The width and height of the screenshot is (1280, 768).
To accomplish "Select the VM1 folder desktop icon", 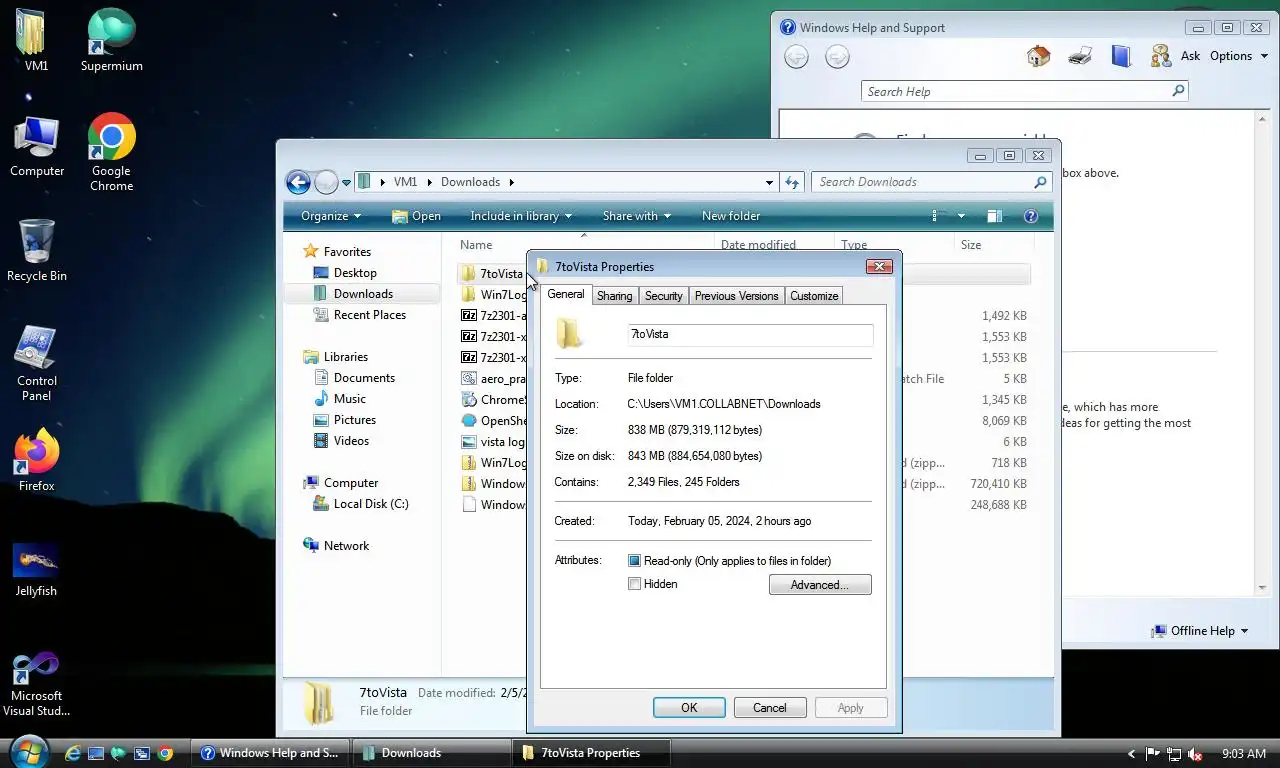I will [x=37, y=40].
